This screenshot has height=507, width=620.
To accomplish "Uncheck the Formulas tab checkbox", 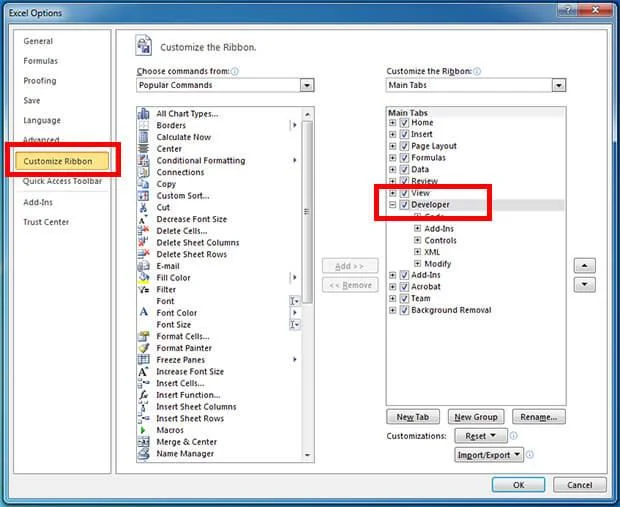I will 404,158.
